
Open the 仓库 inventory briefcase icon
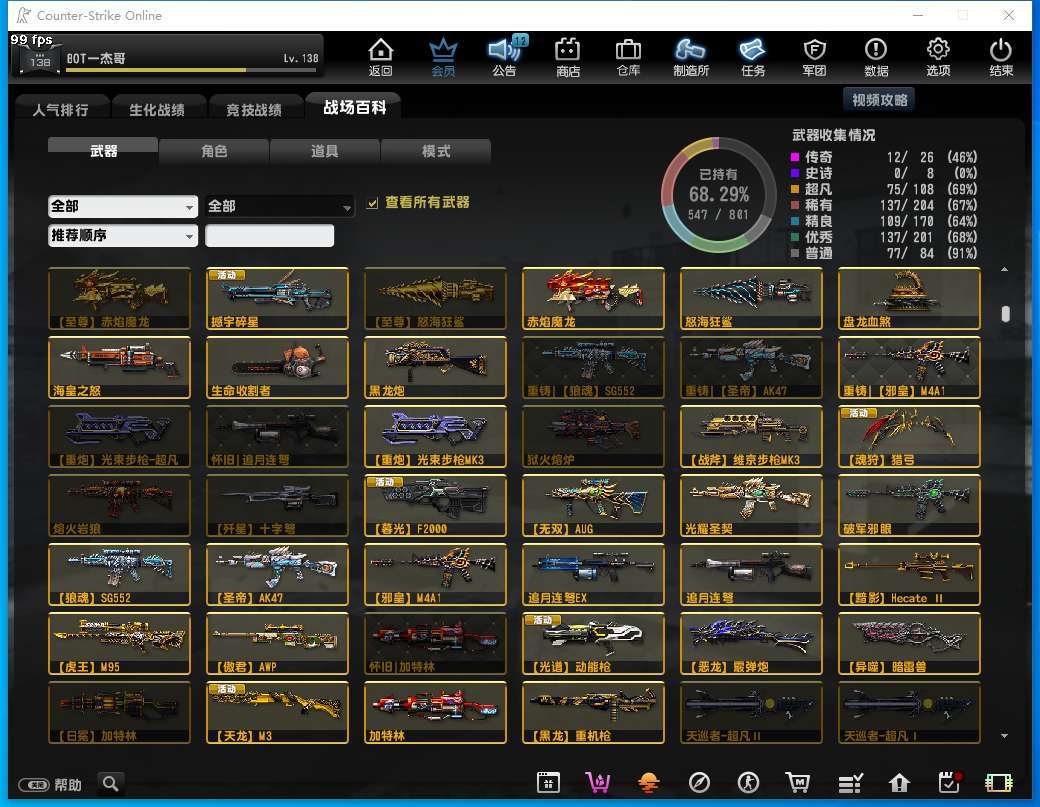(628, 56)
